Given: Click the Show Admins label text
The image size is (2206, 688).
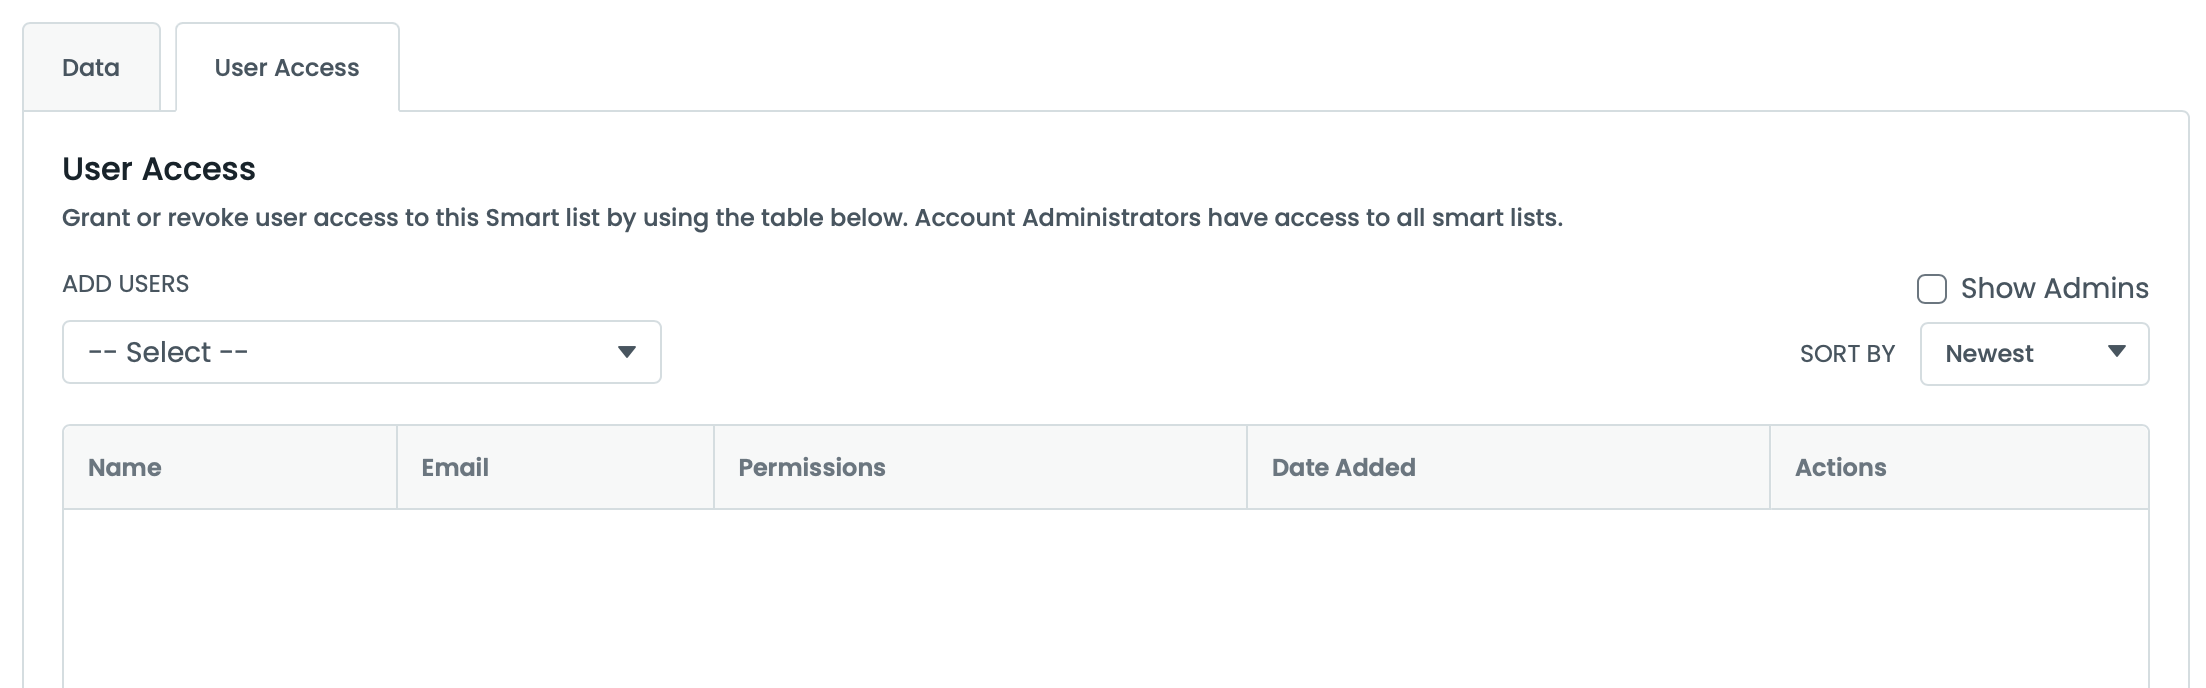Looking at the screenshot, I should pos(2054,289).
